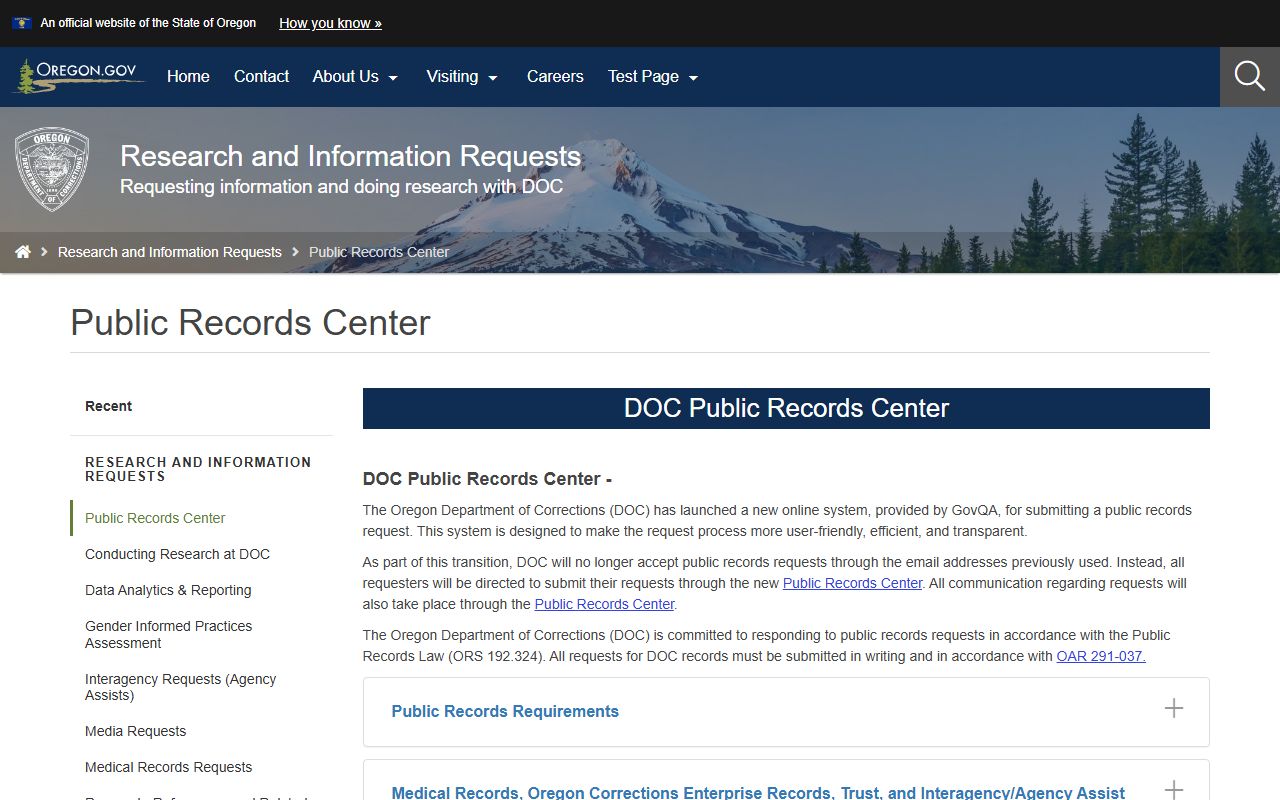The width and height of the screenshot is (1280, 800).
Task: Open the Visiting dropdown menu
Action: [x=462, y=76]
